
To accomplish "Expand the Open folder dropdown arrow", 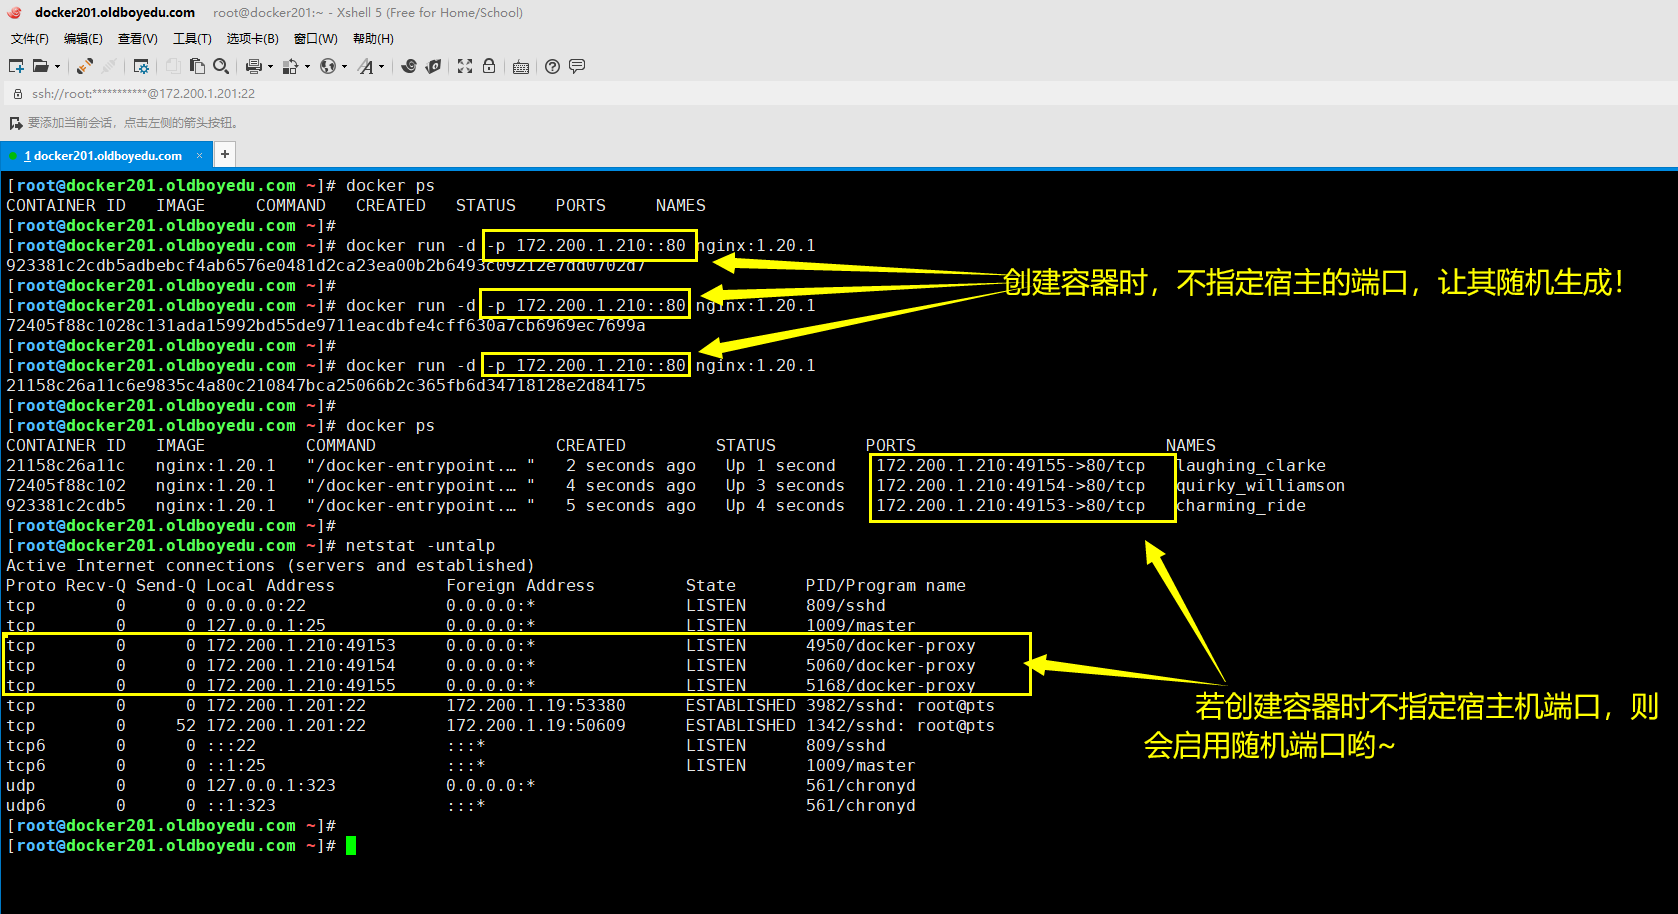I will click(x=57, y=67).
